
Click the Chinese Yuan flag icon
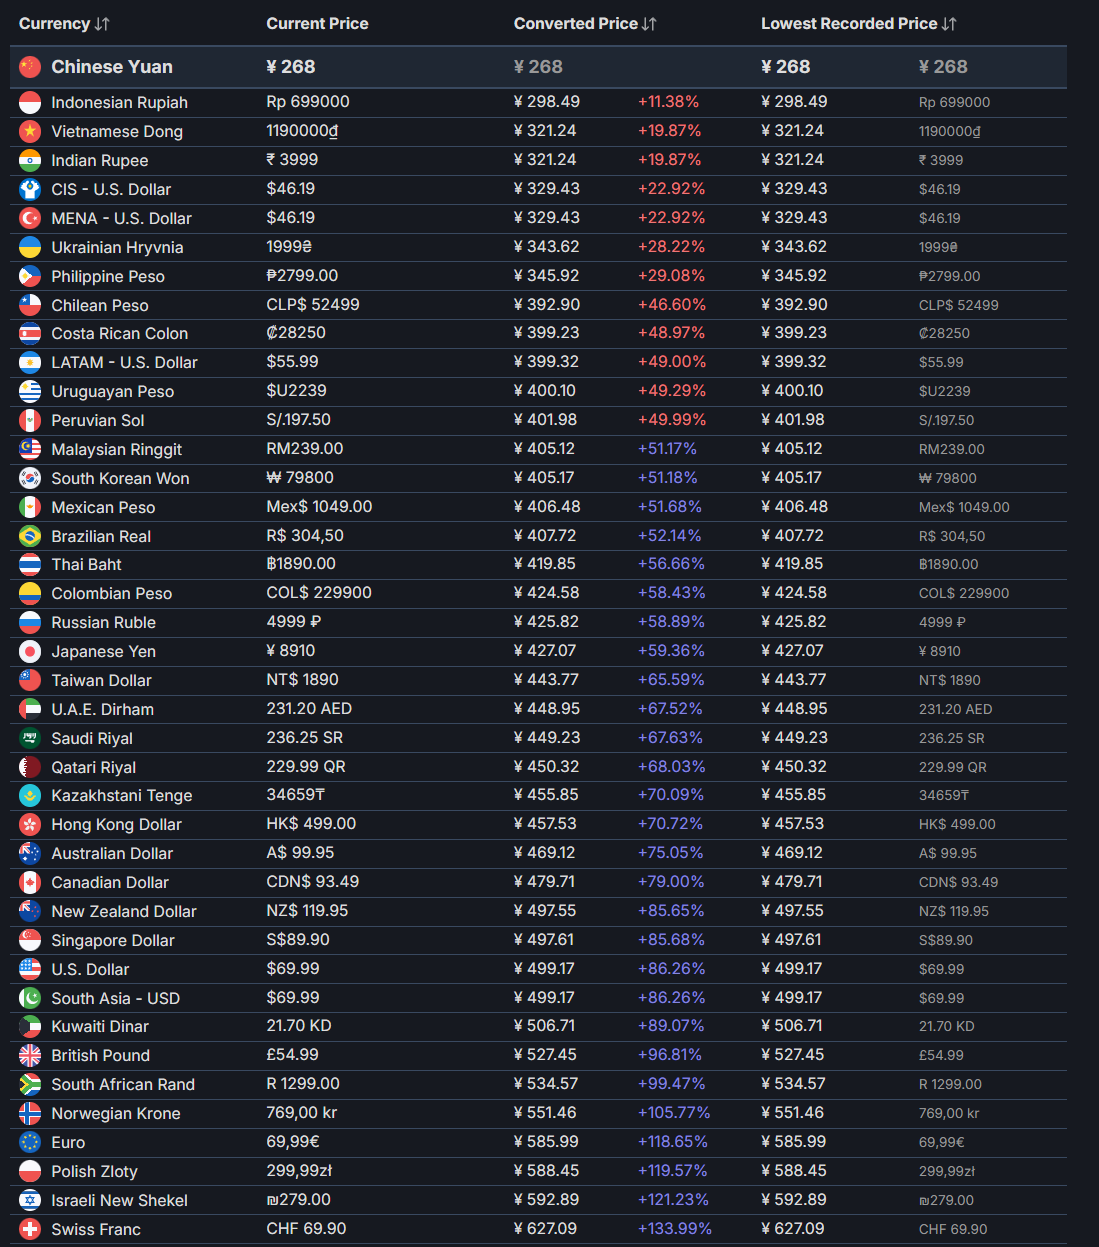(x=30, y=67)
